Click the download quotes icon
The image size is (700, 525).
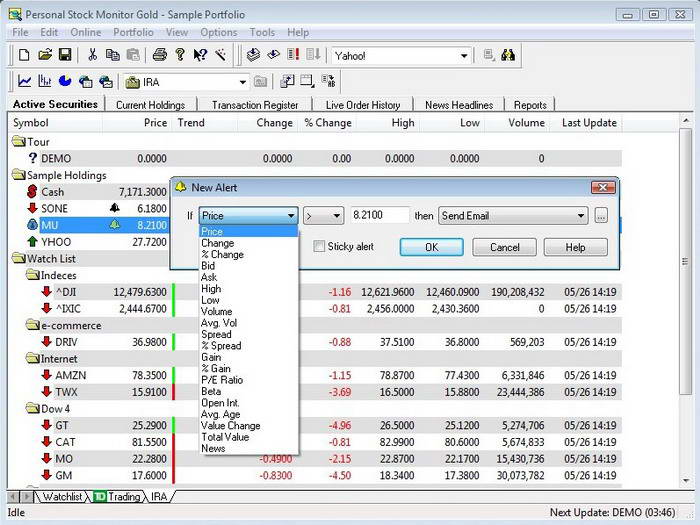[x=254, y=55]
